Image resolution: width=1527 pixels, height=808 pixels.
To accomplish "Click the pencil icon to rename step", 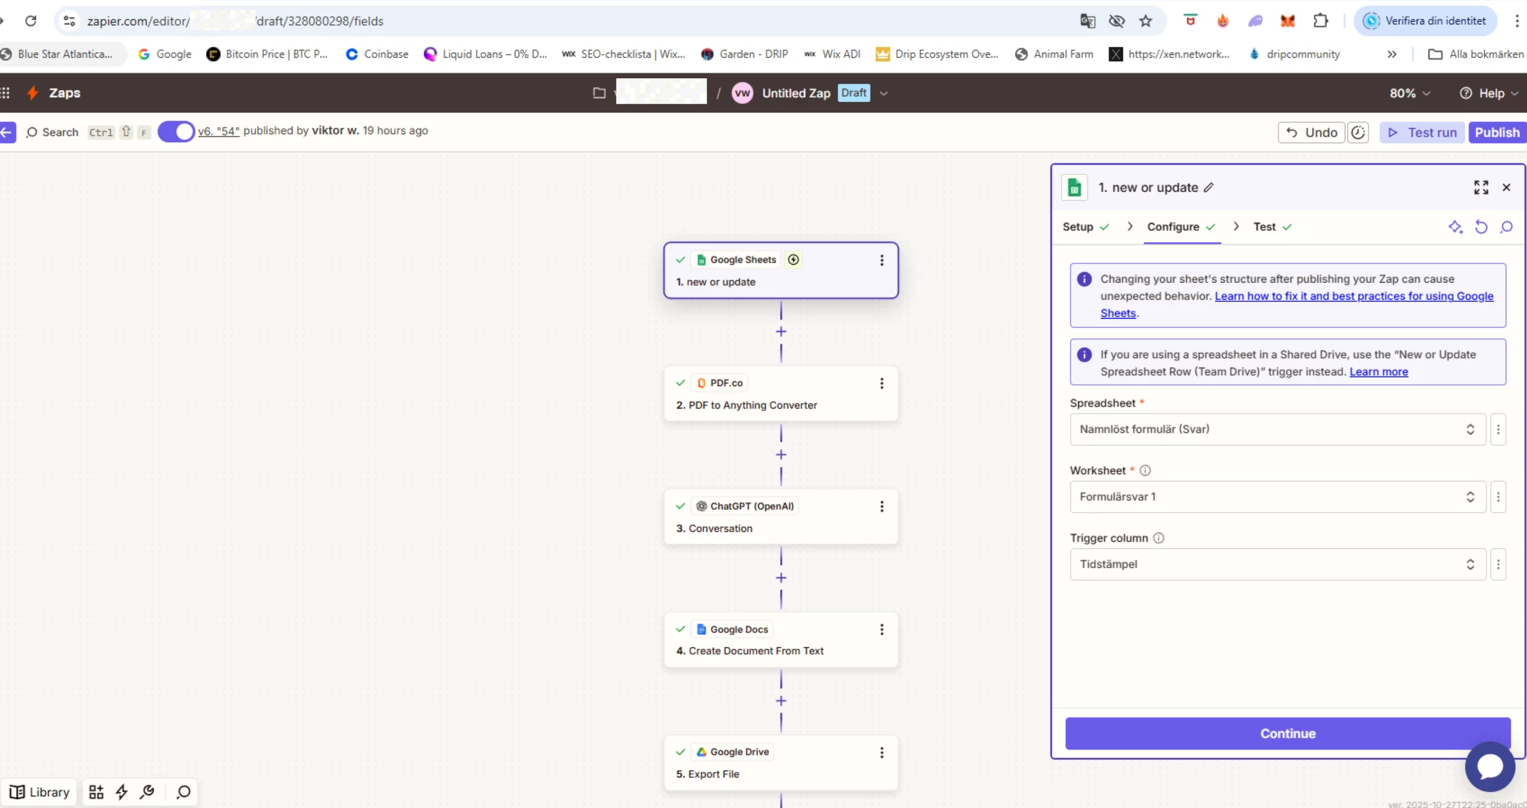I will [x=1209, y=188].
